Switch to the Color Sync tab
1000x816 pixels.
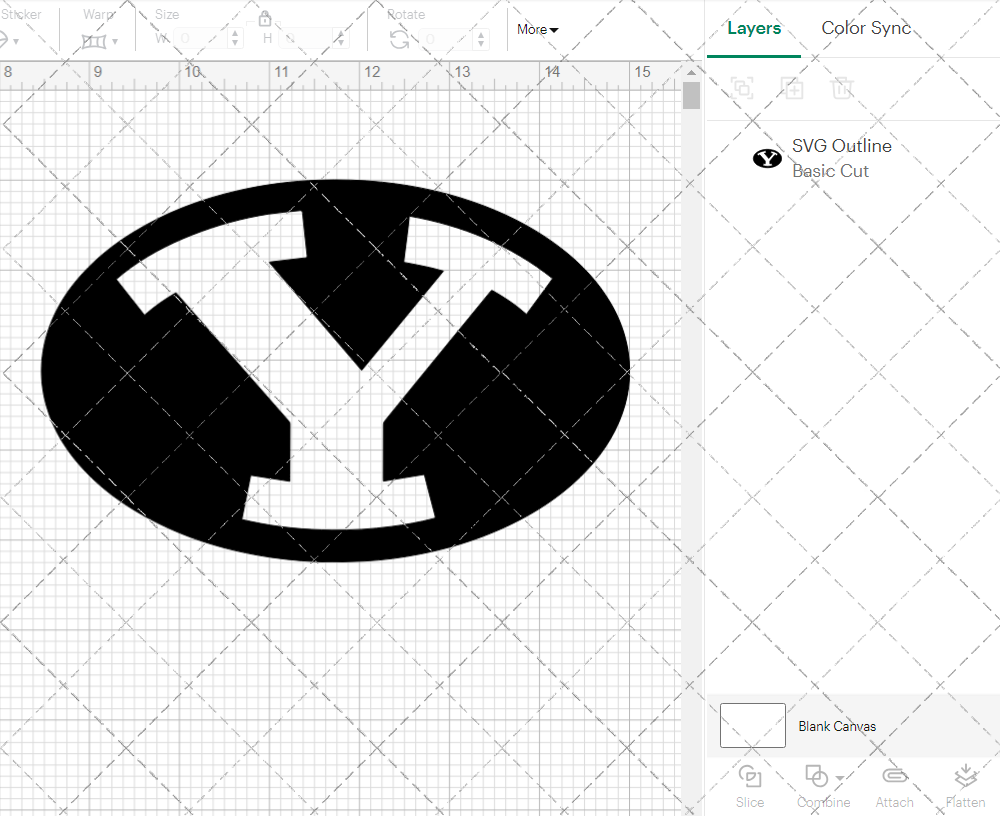pos(866,28)
